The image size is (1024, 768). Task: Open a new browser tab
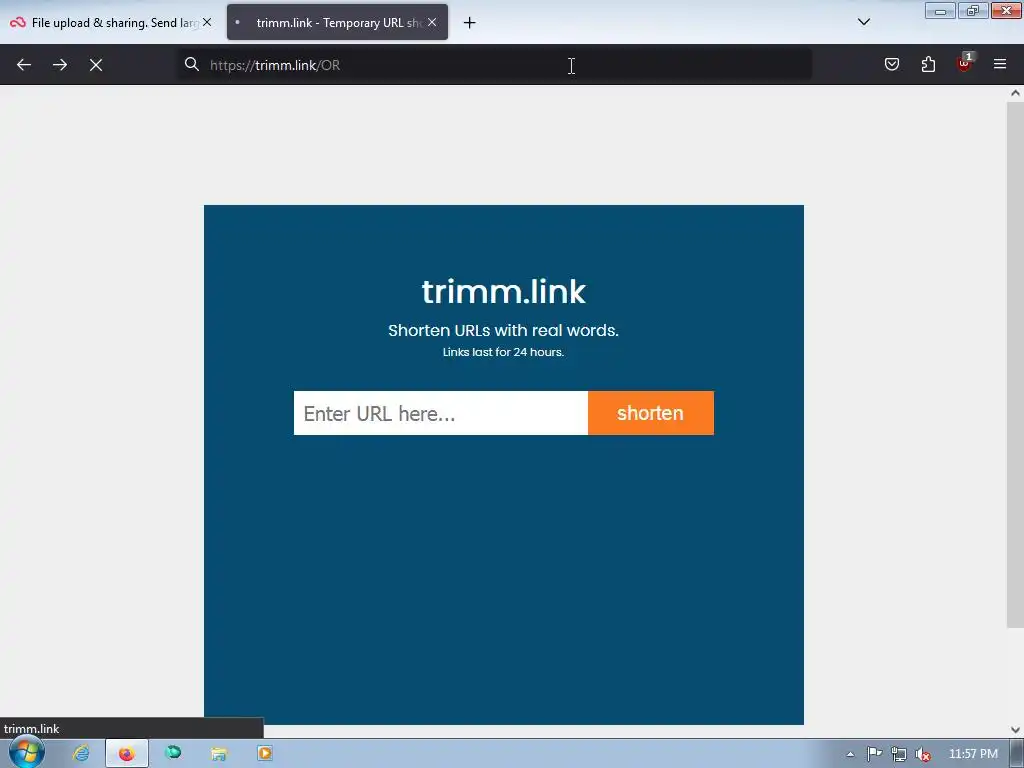469,23
